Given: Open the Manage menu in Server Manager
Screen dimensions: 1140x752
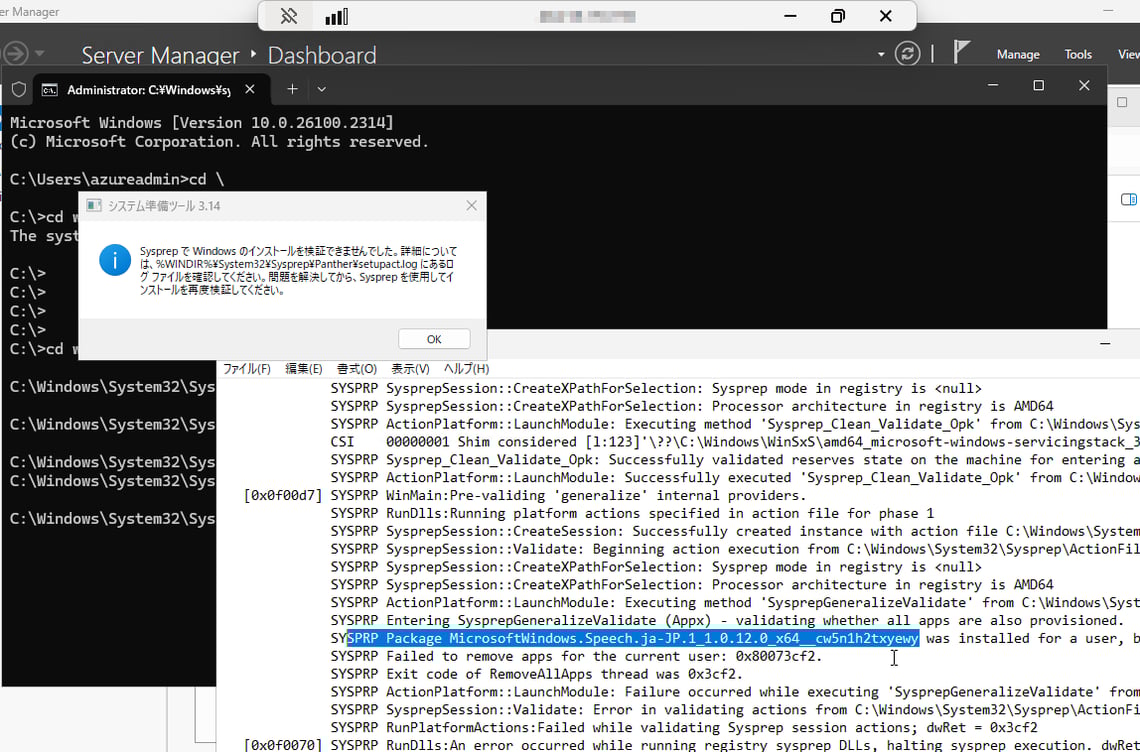Looking at the screenshot, I should pyautogui.click(x=1018, y=53).
